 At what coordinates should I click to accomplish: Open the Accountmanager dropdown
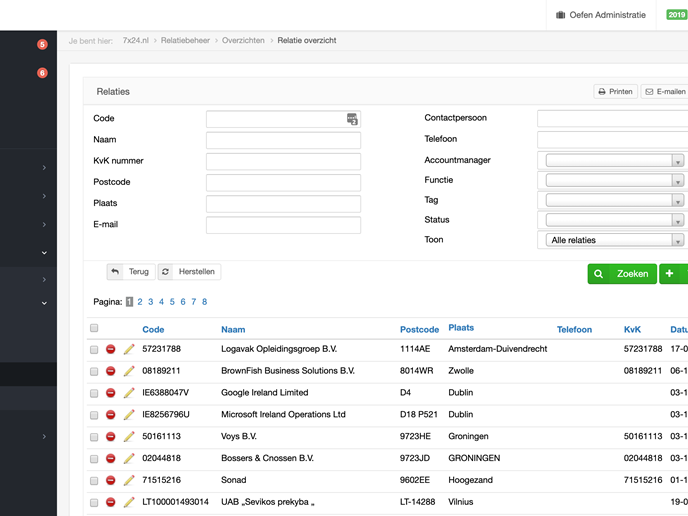614,161
